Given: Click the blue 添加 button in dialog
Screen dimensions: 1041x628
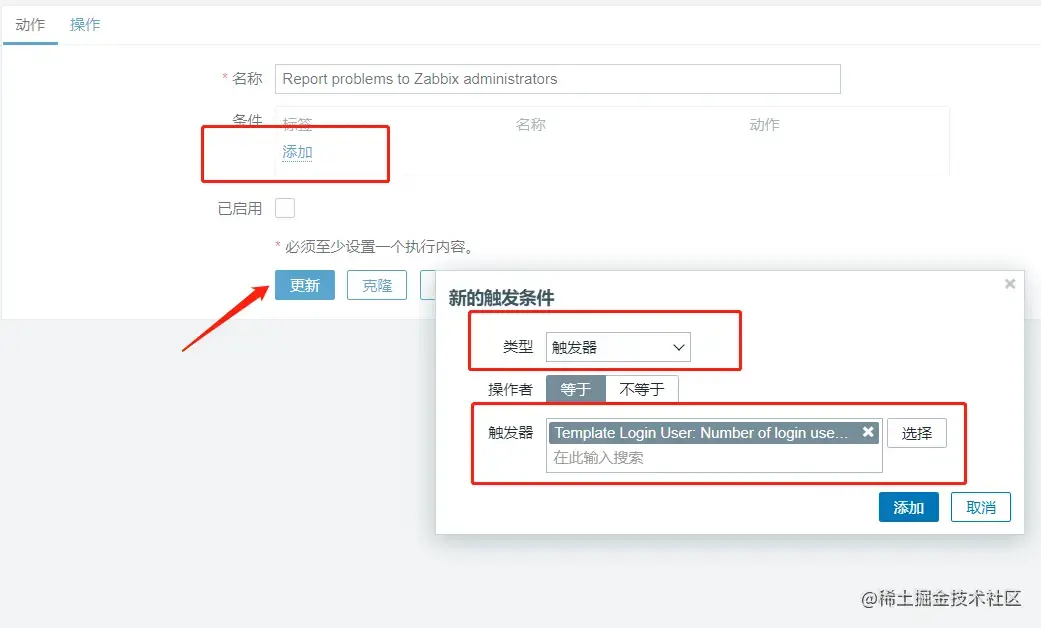Looking at the screenshot, I should (909, 507).
